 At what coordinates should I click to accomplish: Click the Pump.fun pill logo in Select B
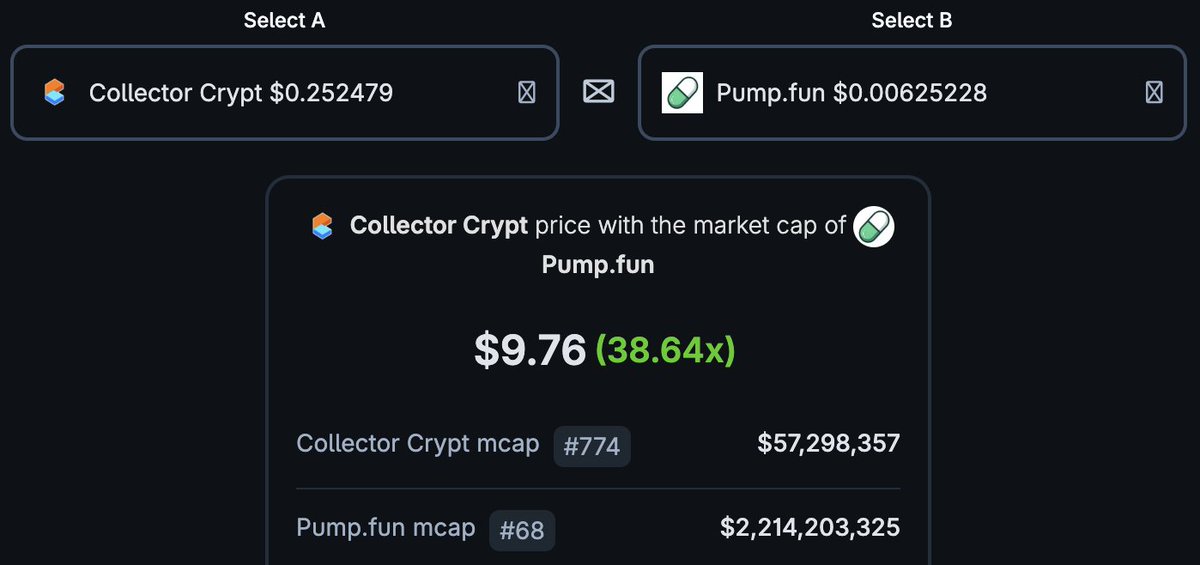click(683, 93)
